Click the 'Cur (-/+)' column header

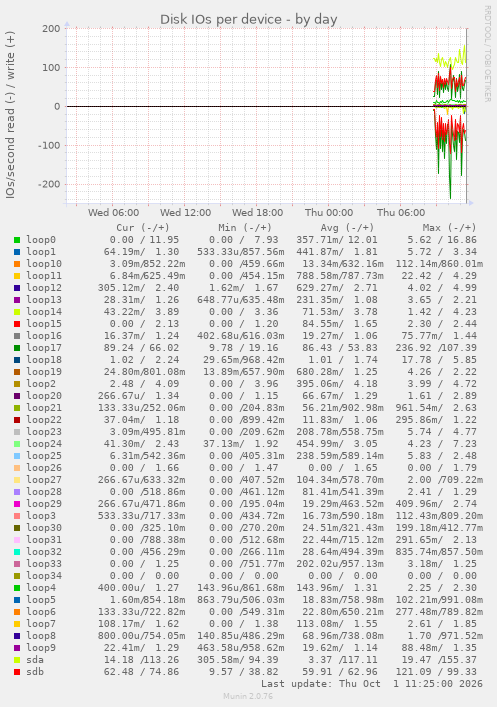(143, 228)
